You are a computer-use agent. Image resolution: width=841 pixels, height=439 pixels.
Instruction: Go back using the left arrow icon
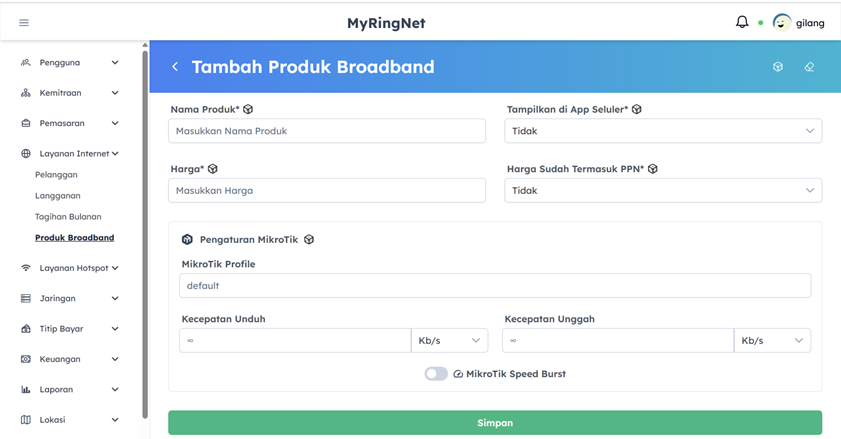point(175,67)
